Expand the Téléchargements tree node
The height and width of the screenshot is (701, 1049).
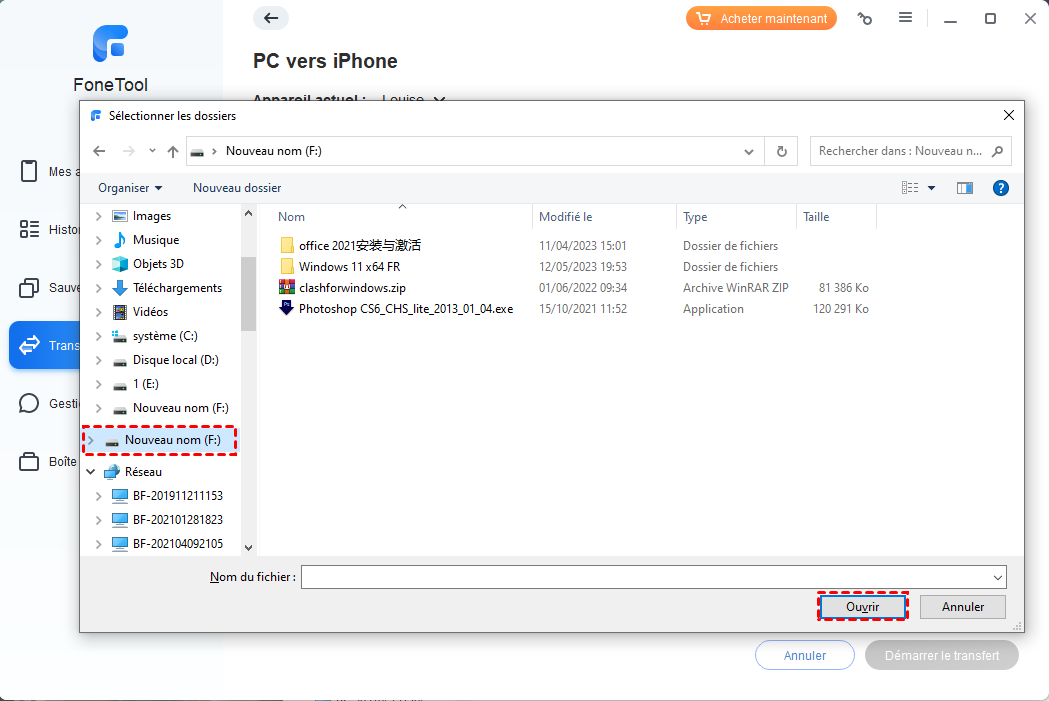pos(98,288)
